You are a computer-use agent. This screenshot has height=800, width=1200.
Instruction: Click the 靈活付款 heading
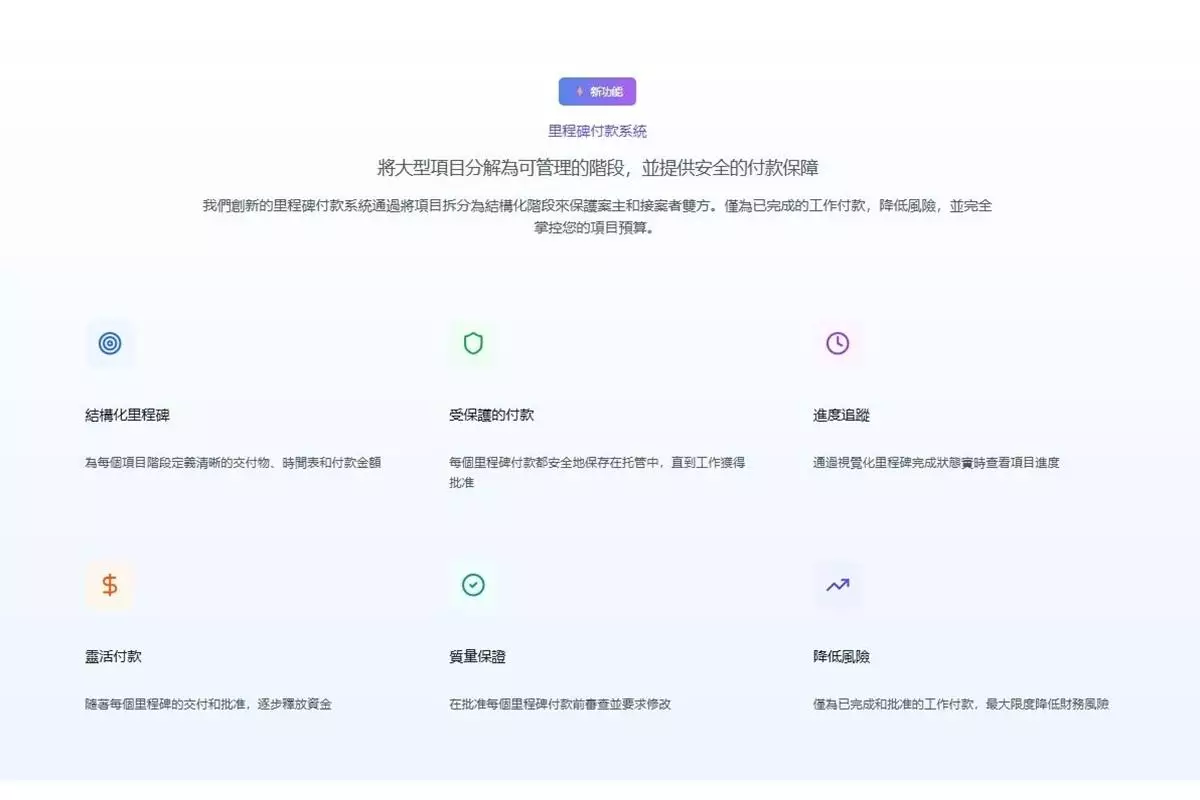tap(114, 657)
